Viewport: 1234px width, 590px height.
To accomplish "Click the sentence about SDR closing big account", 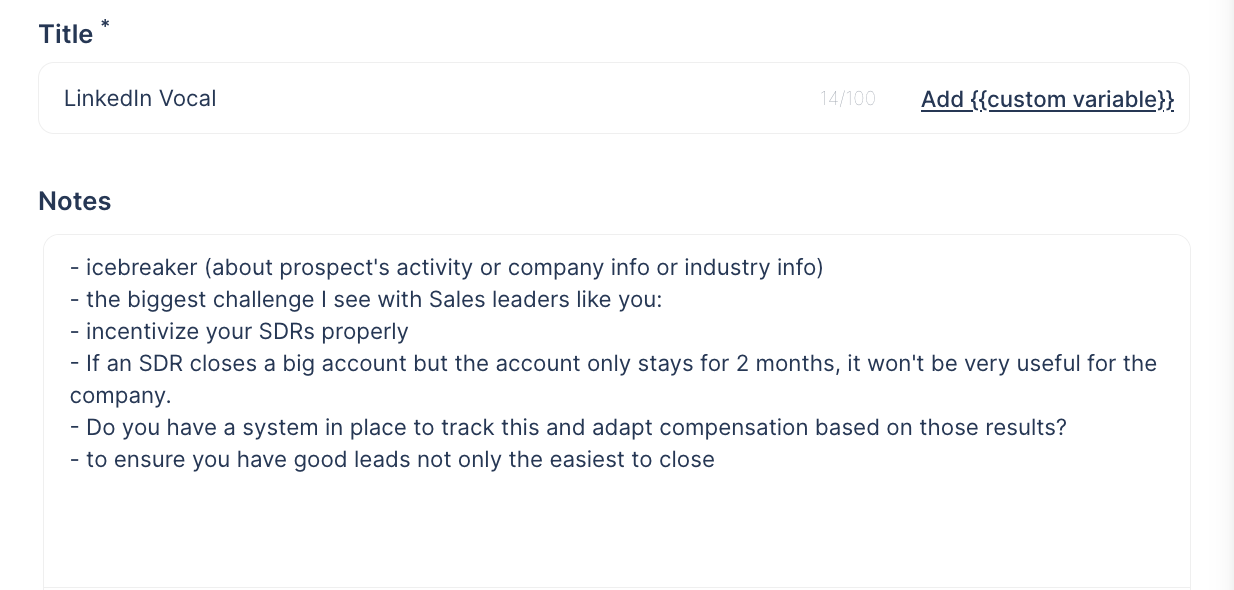I will 613,363.
